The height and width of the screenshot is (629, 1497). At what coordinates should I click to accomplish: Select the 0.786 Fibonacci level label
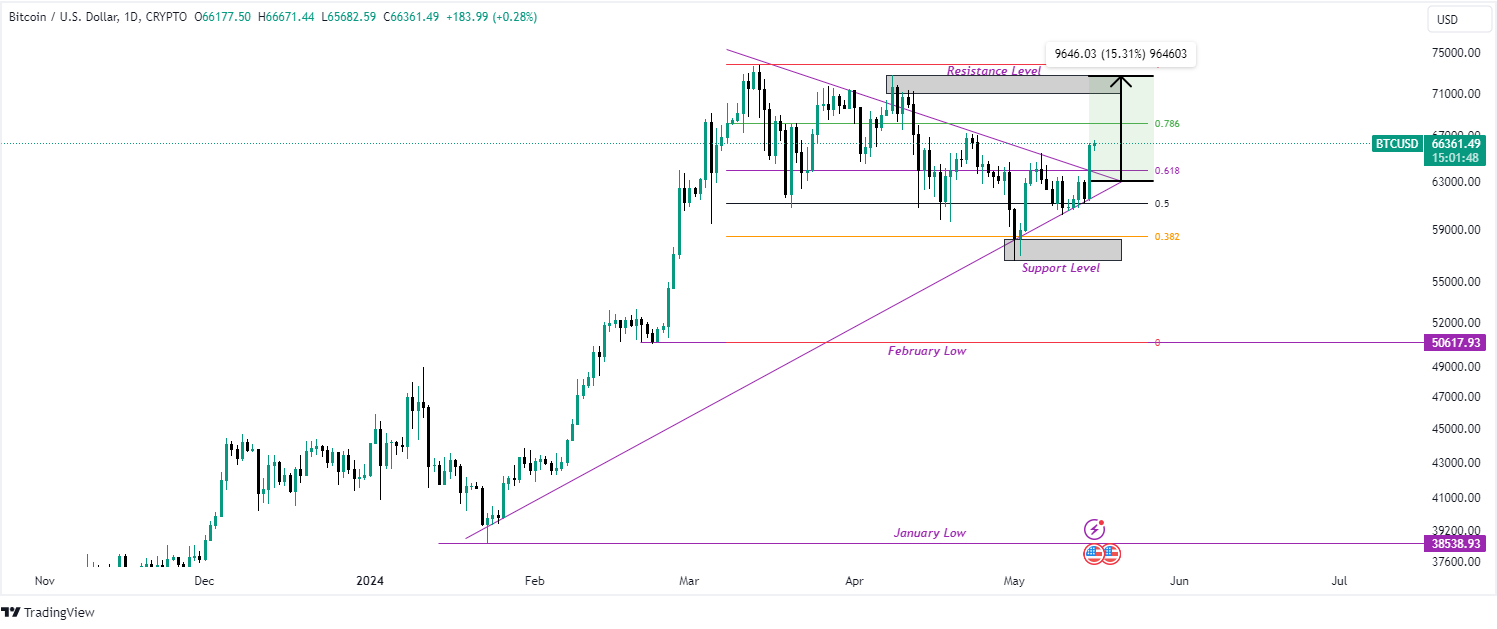1167,124
